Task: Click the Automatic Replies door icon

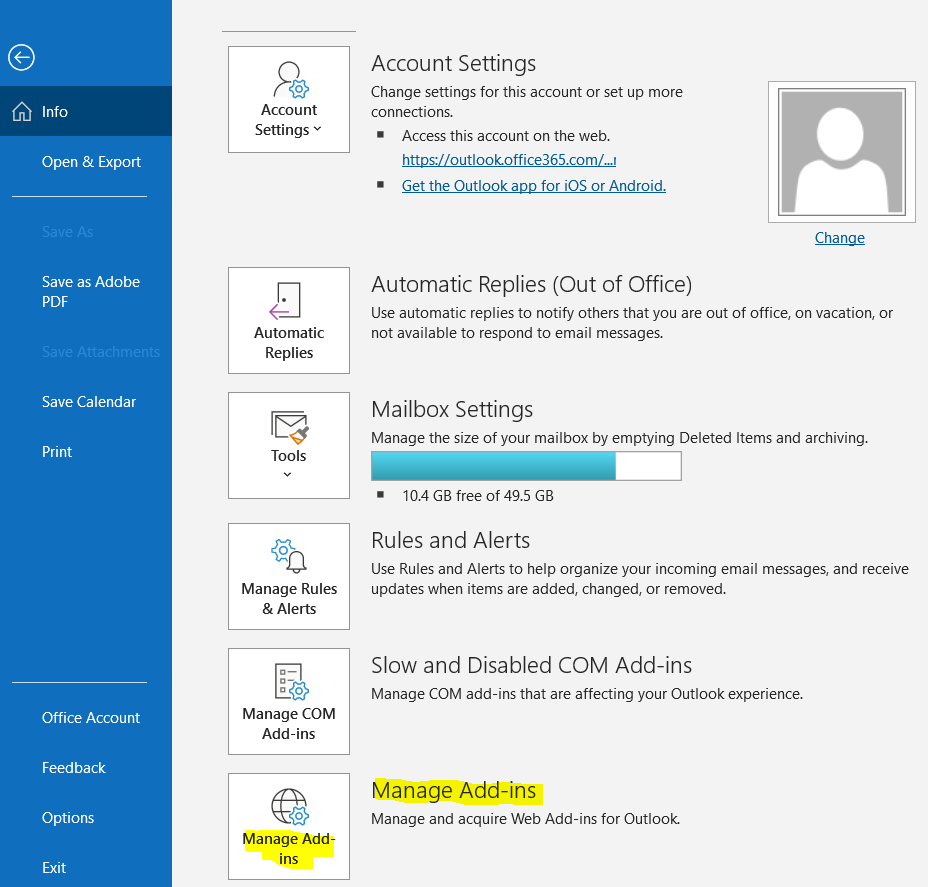Action: (286, 301)
